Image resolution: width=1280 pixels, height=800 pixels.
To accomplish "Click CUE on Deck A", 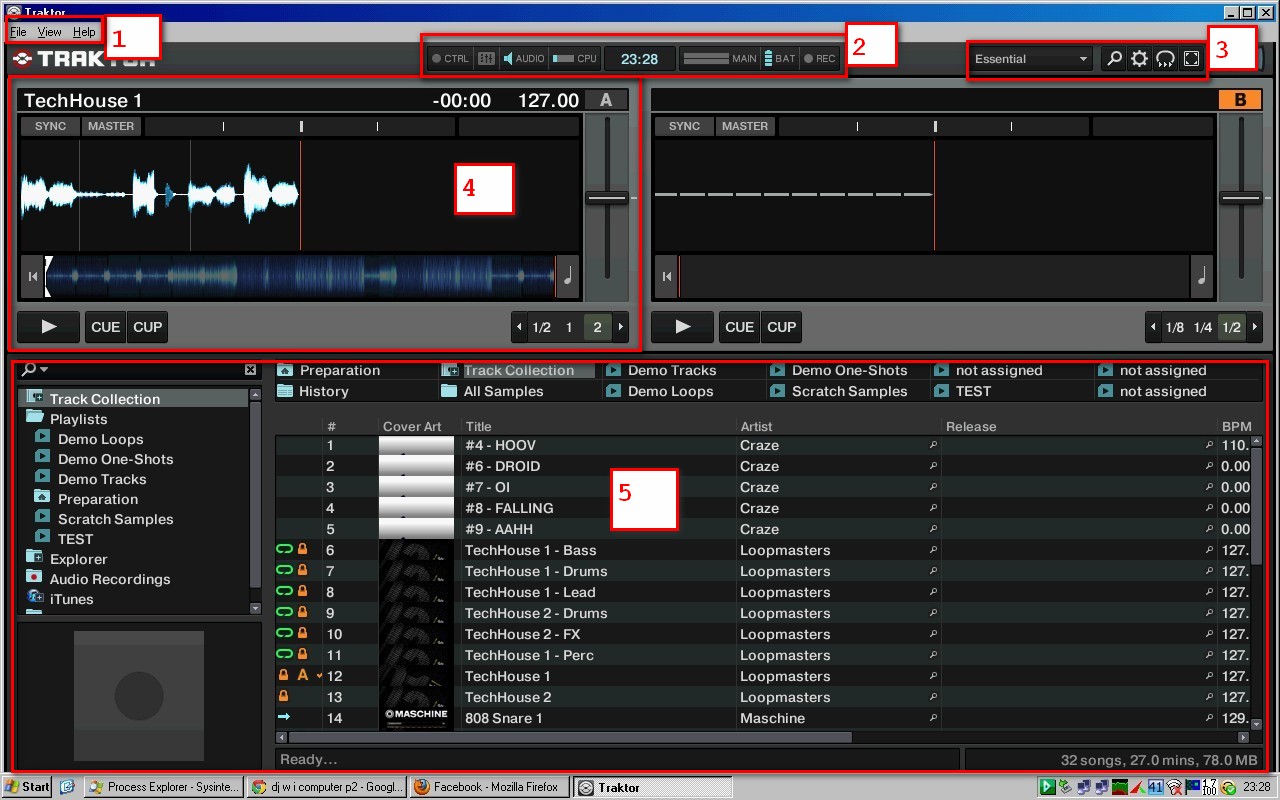I will tap(106, 327).
